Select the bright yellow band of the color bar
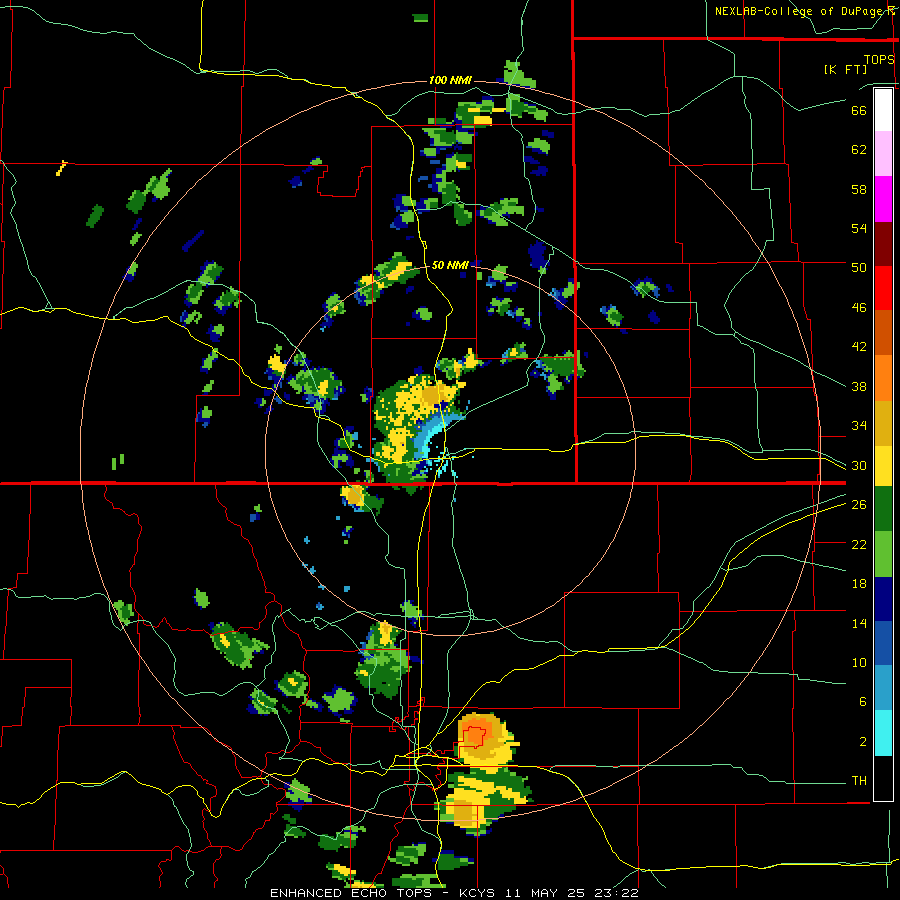The height and width of the screenshot is (900, 900). [x=883, y=466]
